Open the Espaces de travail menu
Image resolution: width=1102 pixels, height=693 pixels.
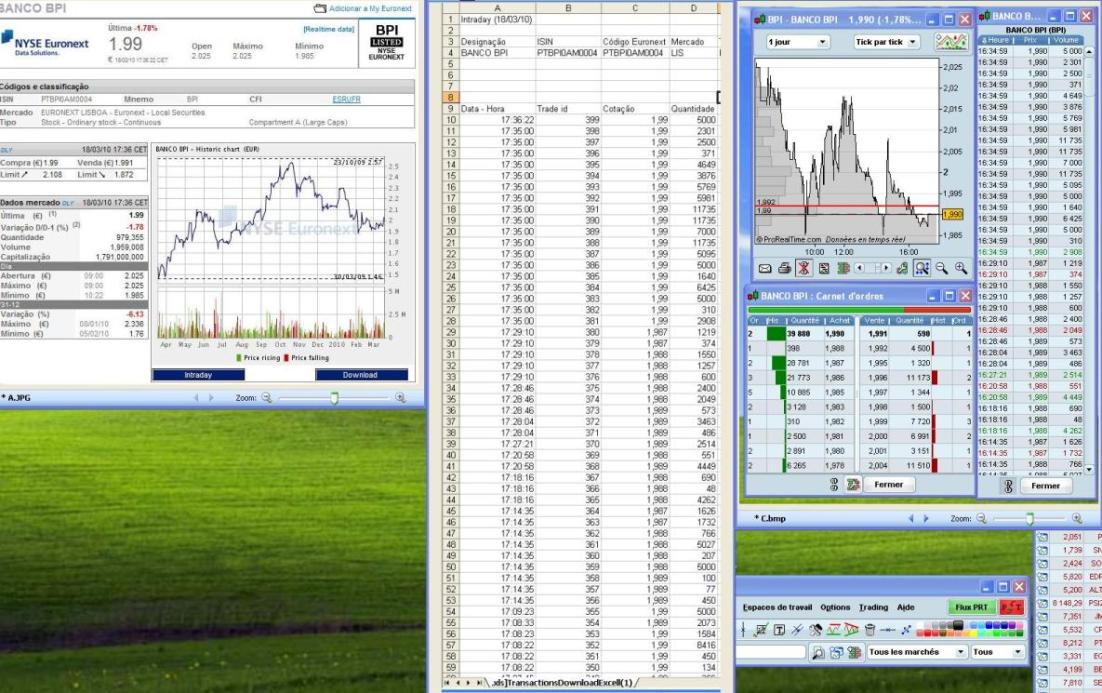click(777, 607)
